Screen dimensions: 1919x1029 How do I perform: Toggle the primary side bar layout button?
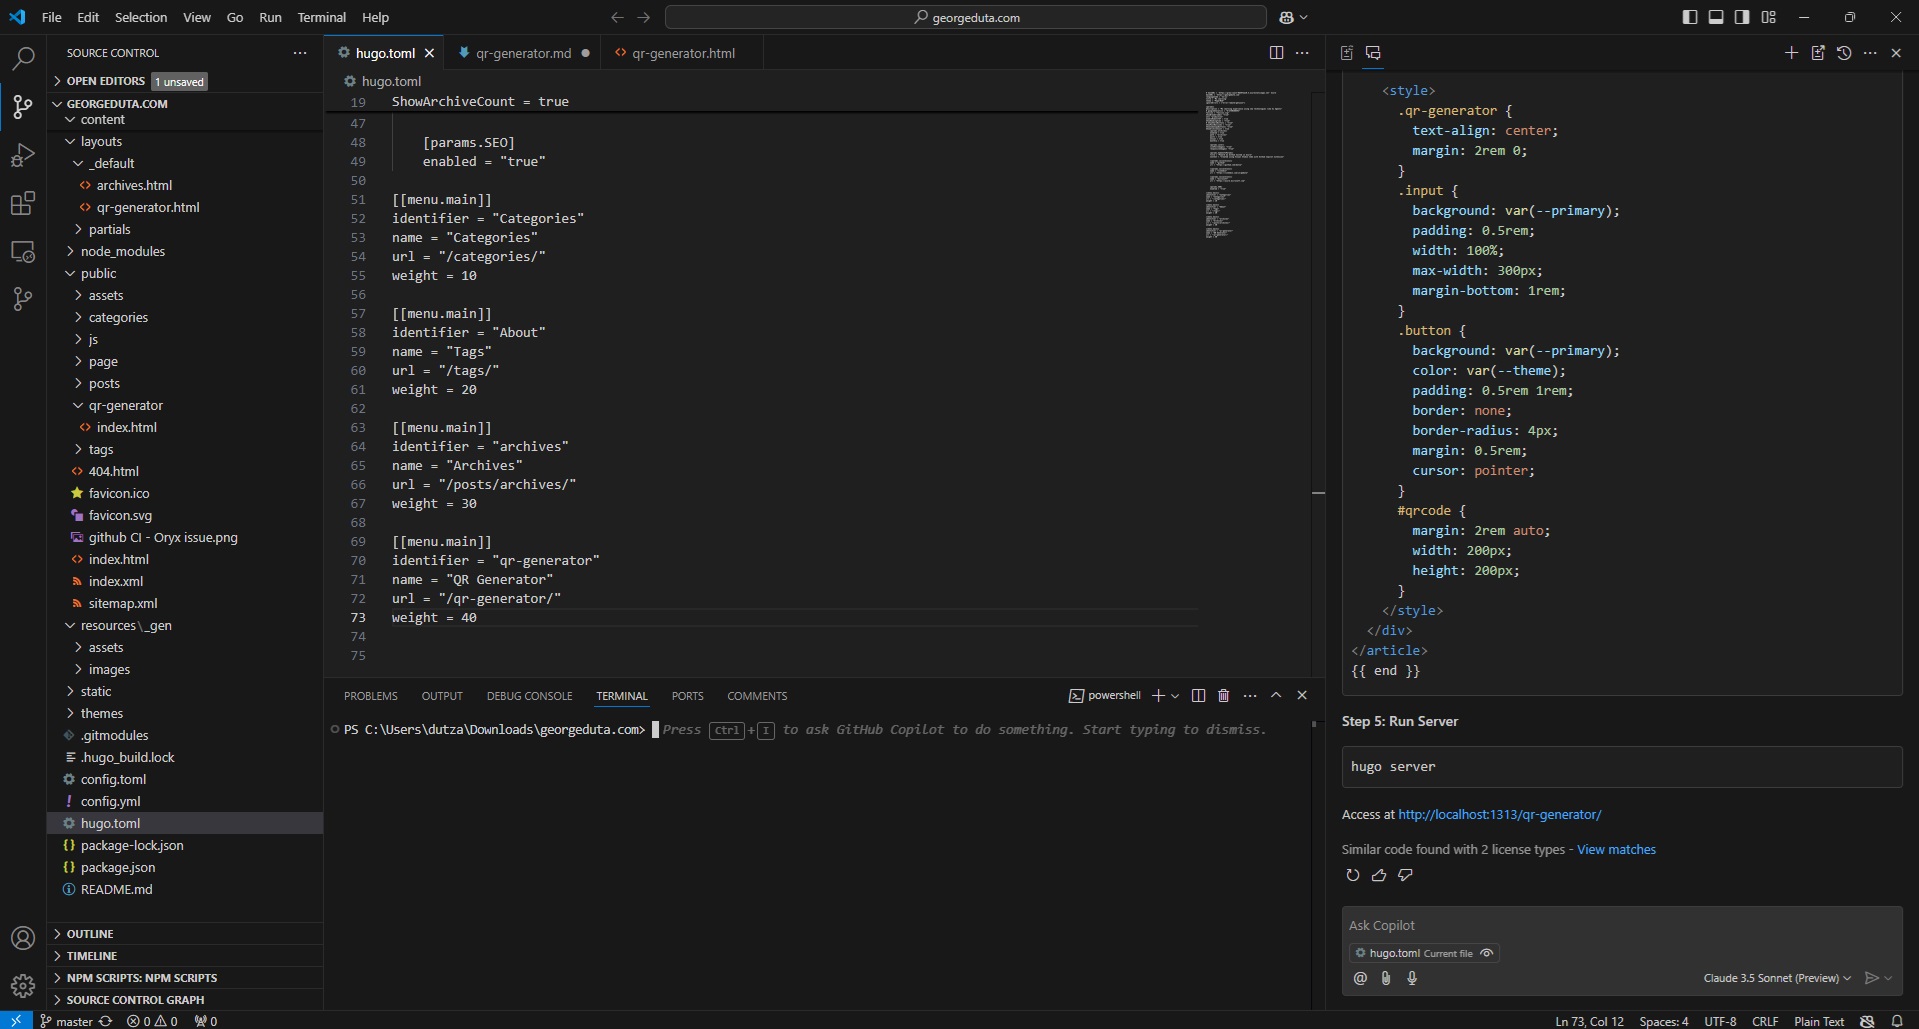point(1690,17)
